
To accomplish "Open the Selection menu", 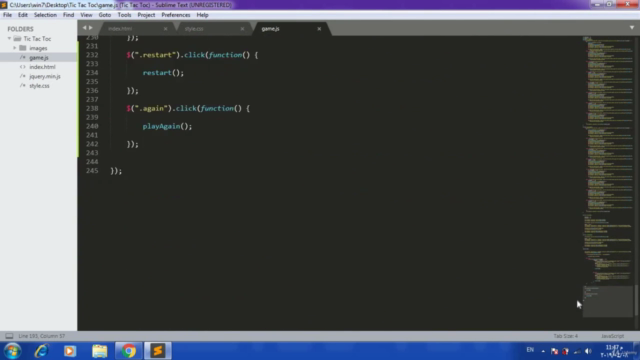I will [45, 15].
